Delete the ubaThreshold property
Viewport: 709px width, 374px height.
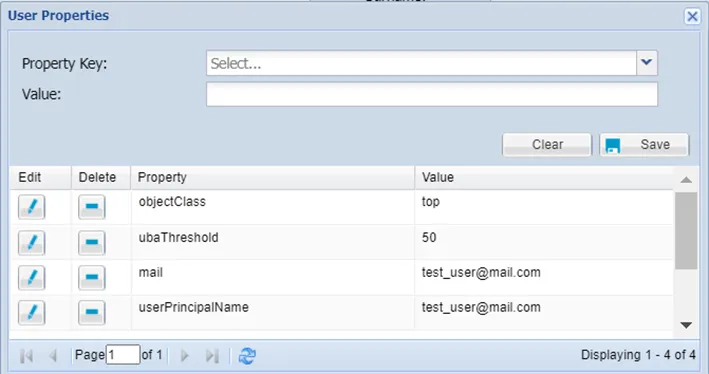(92, 243)
